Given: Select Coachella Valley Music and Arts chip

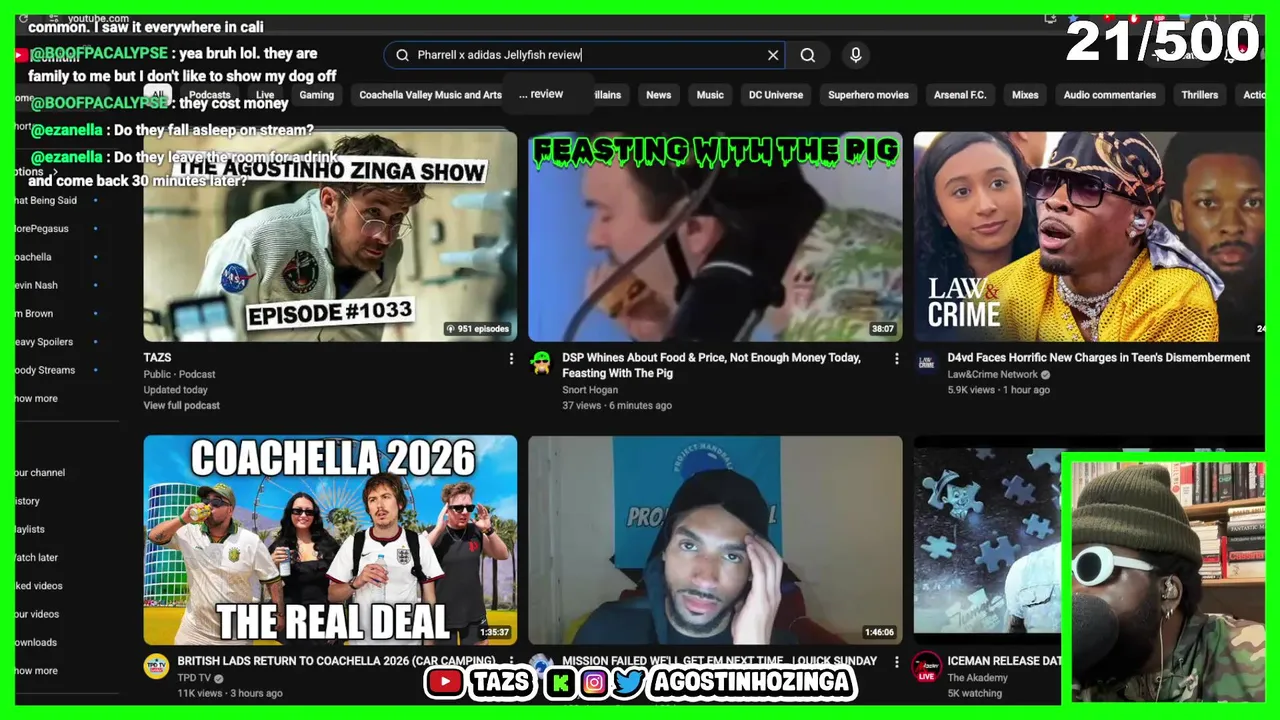Looking at the screenshot, I should 430,95.
